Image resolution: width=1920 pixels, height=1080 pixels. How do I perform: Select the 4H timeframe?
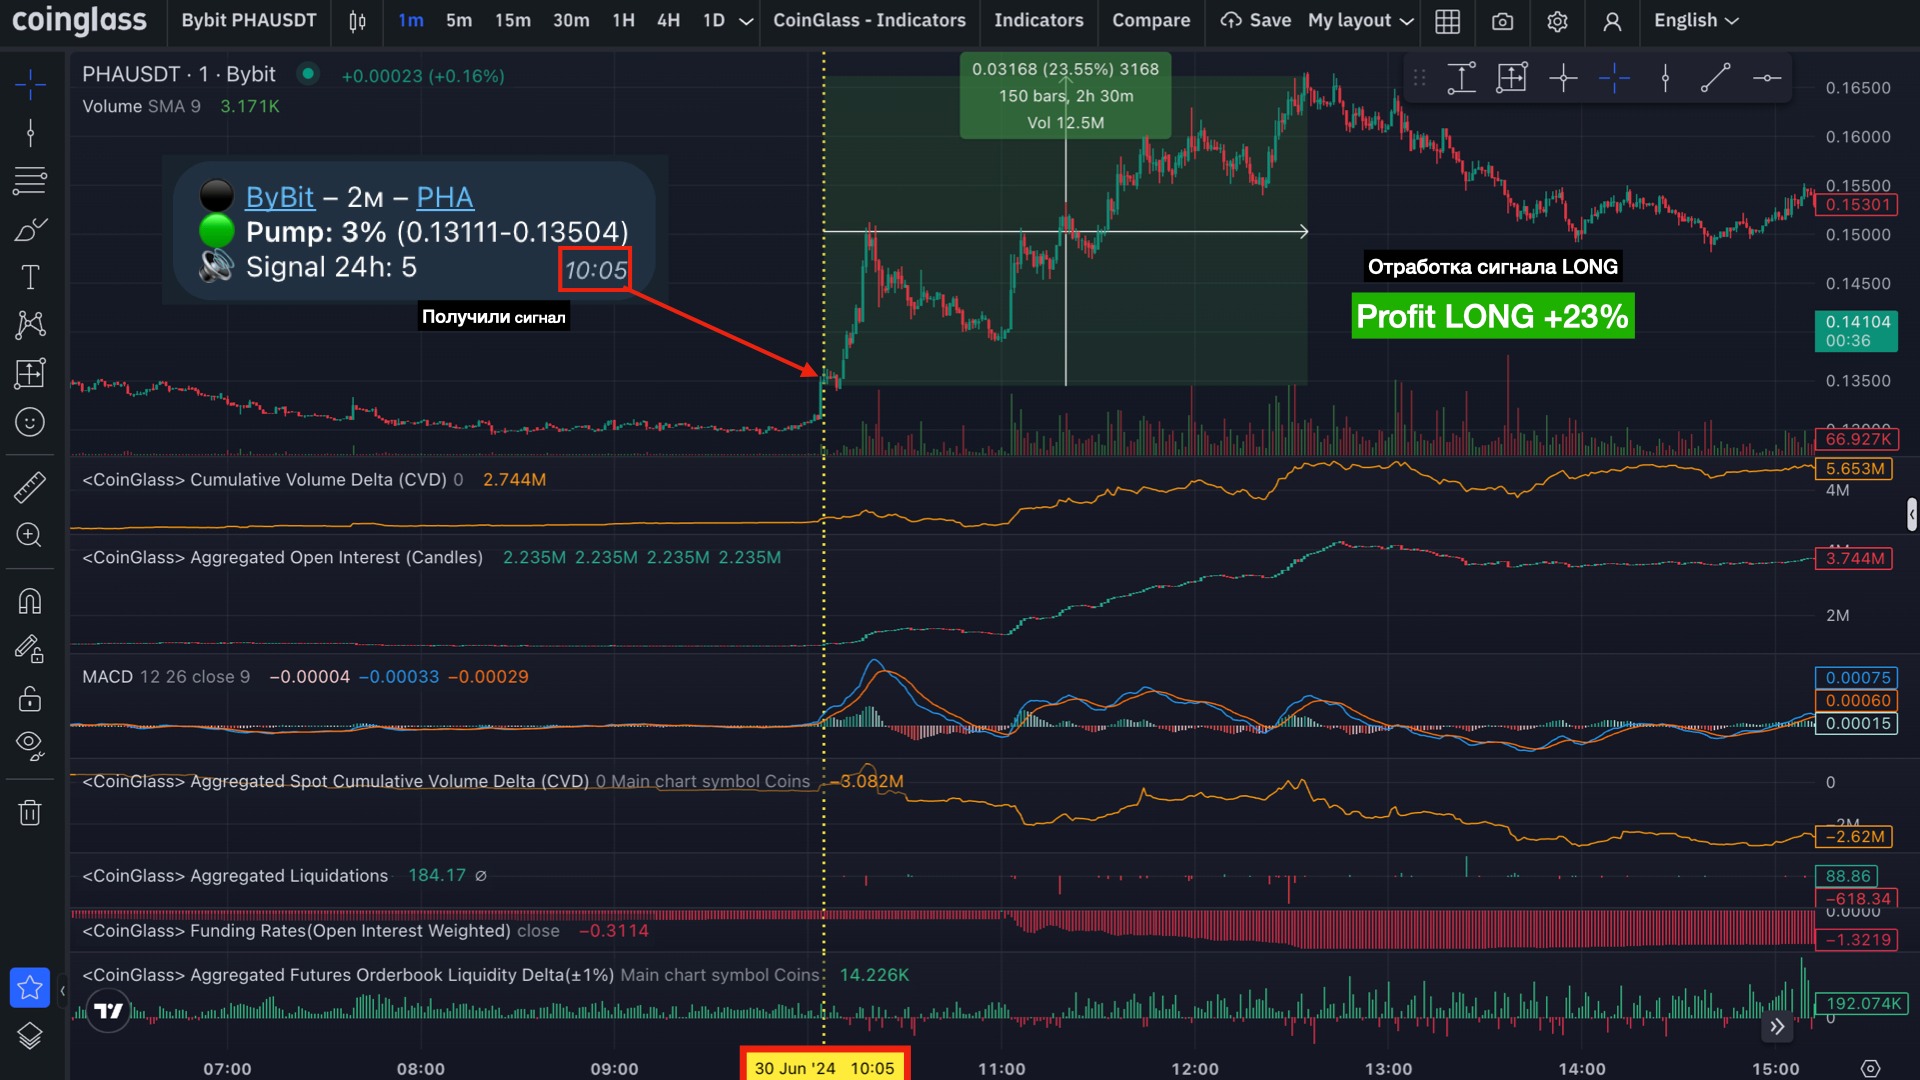[x=668, y=21]
